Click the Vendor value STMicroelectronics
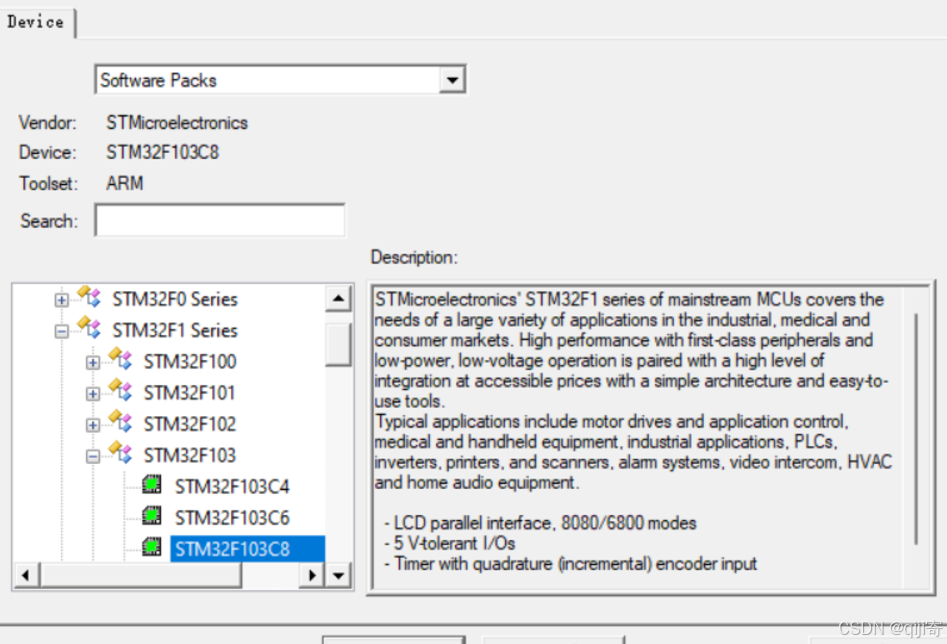 coord(177,123)
